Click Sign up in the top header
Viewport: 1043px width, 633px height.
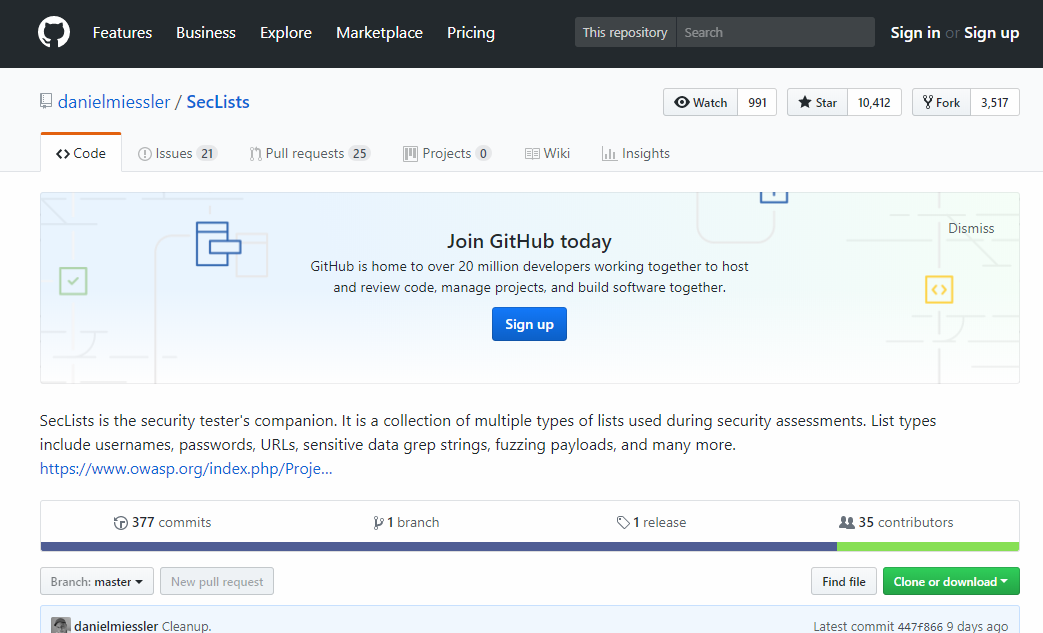point(991,33)
